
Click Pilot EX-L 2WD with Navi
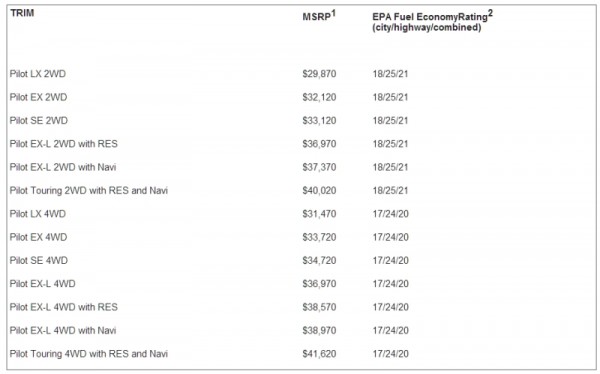[x=63, y=167]
